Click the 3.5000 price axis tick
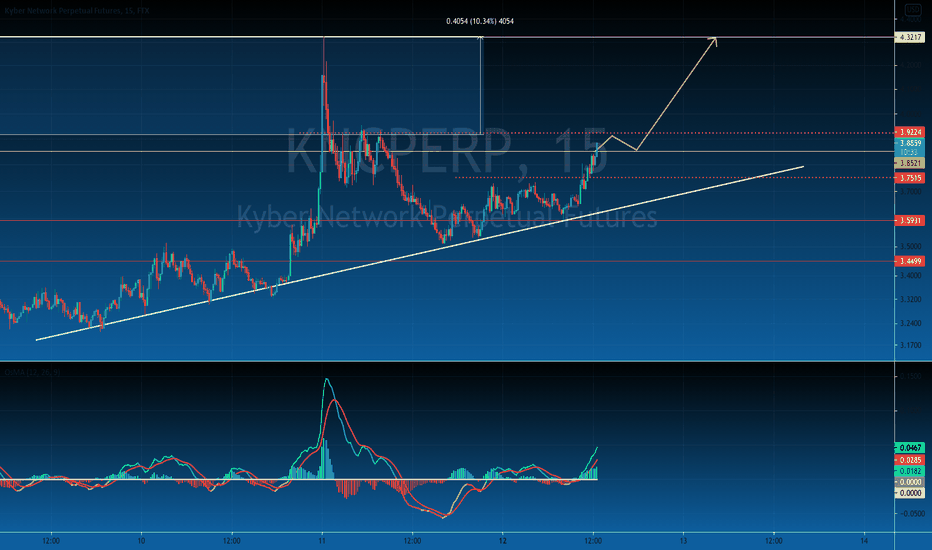Image resolution: width=932 pixels, height=550 pixels. click(x=911, y=246)
